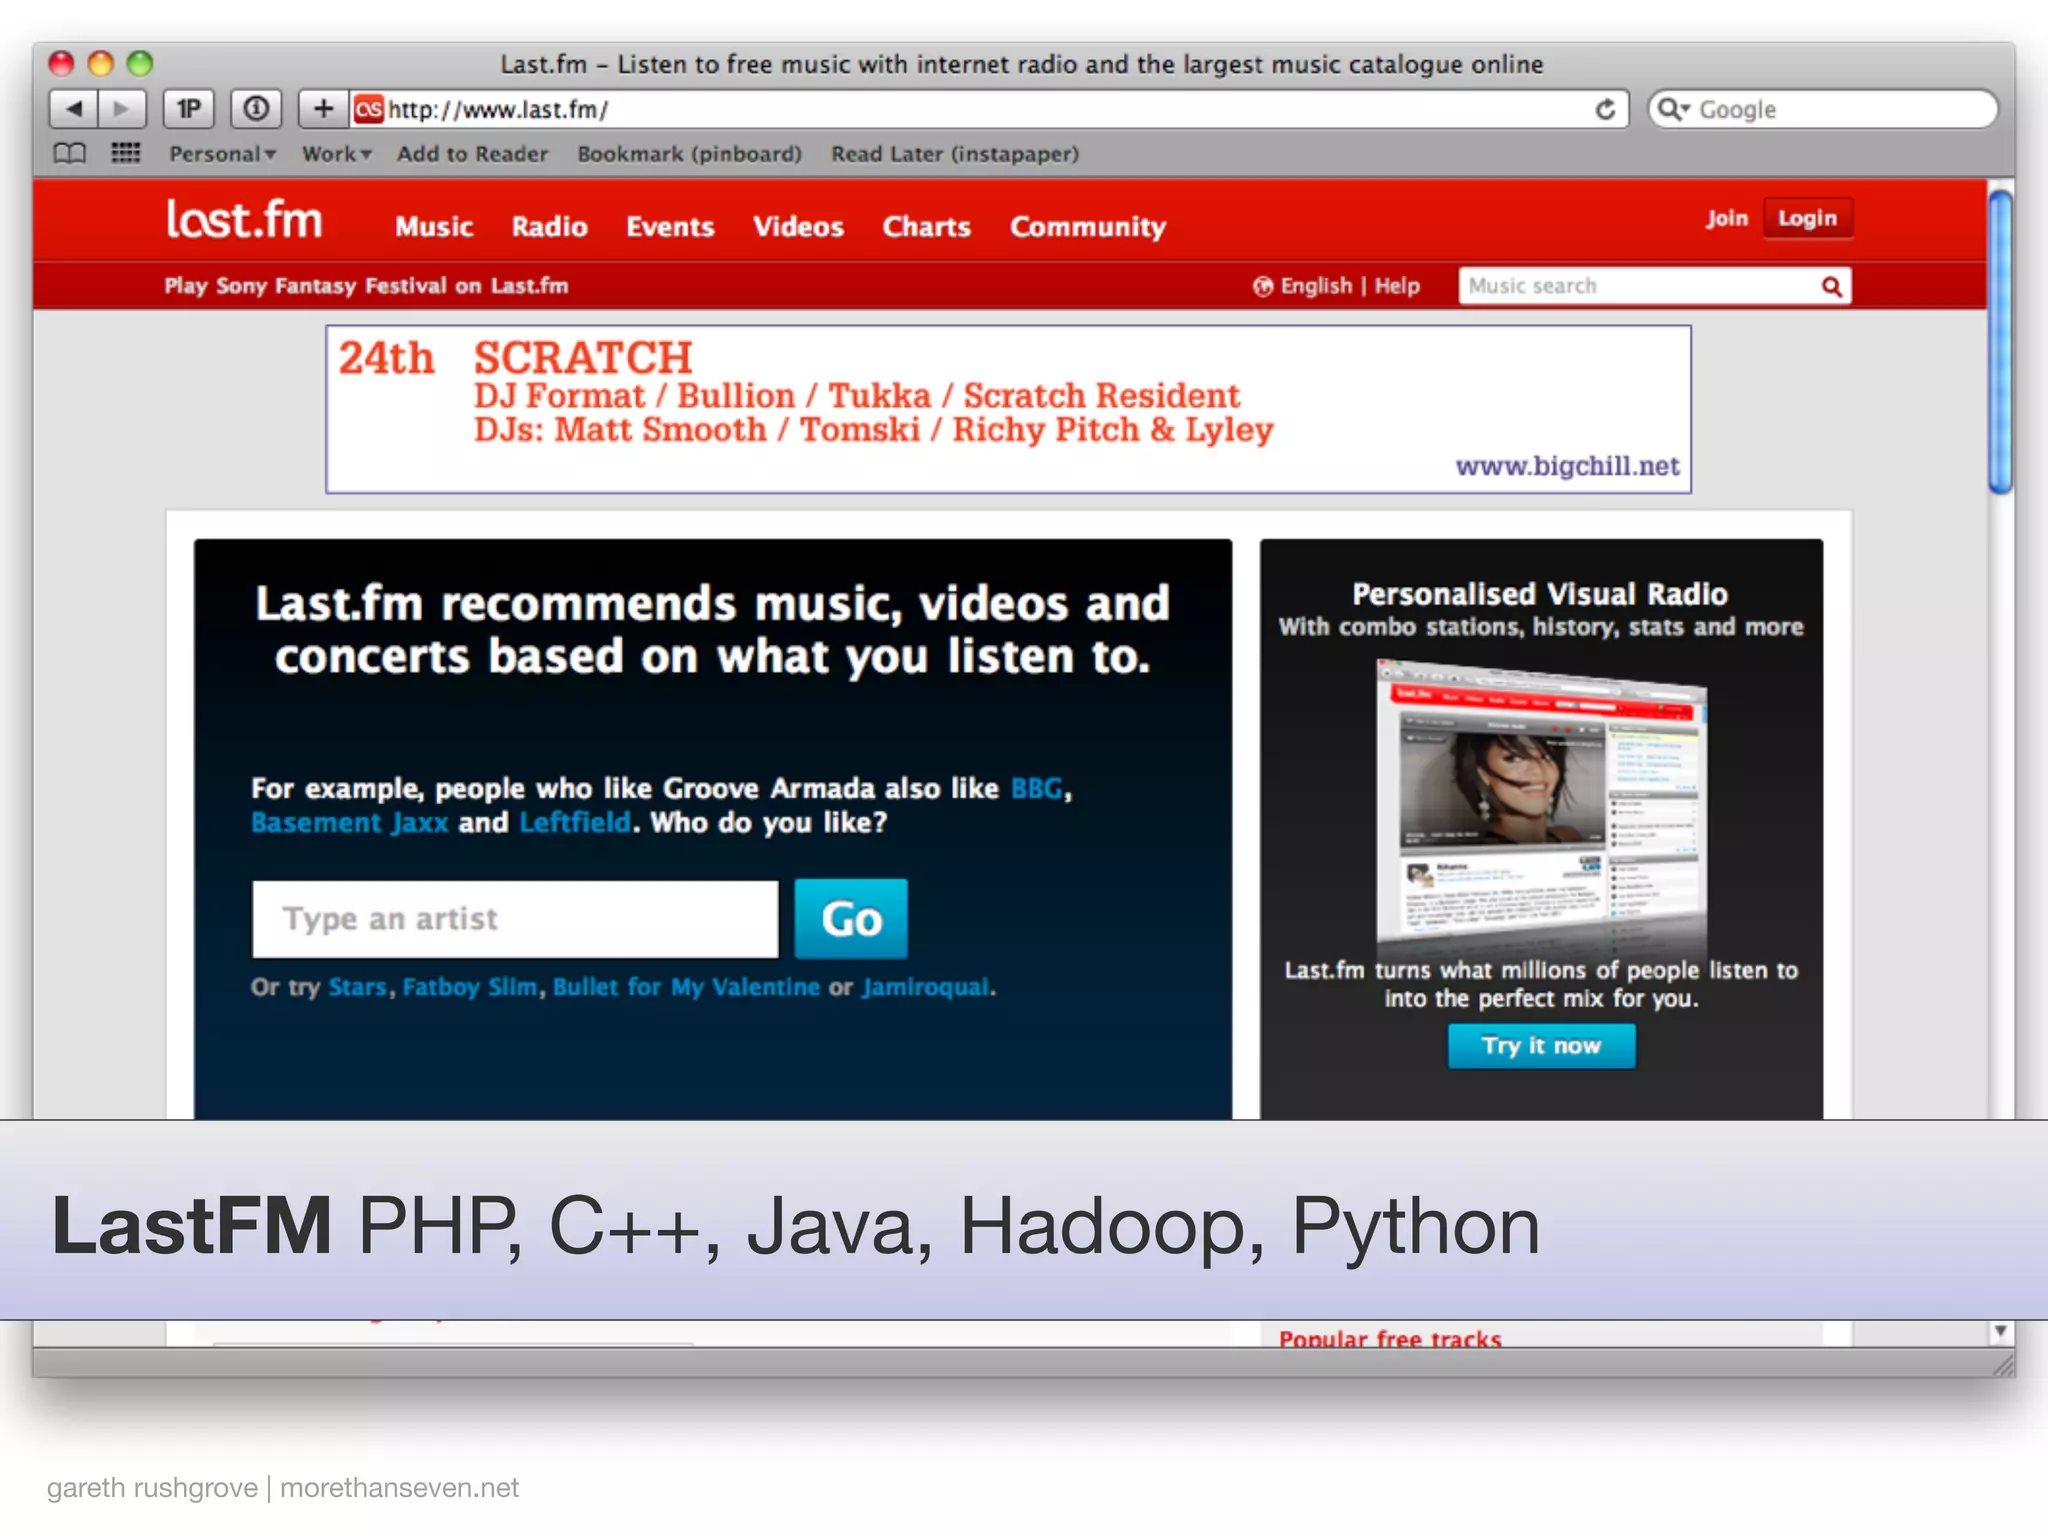Click the last.fm favicon in address bar
This screenshot has height=1536, width=2048.
[x=368, y=109]
